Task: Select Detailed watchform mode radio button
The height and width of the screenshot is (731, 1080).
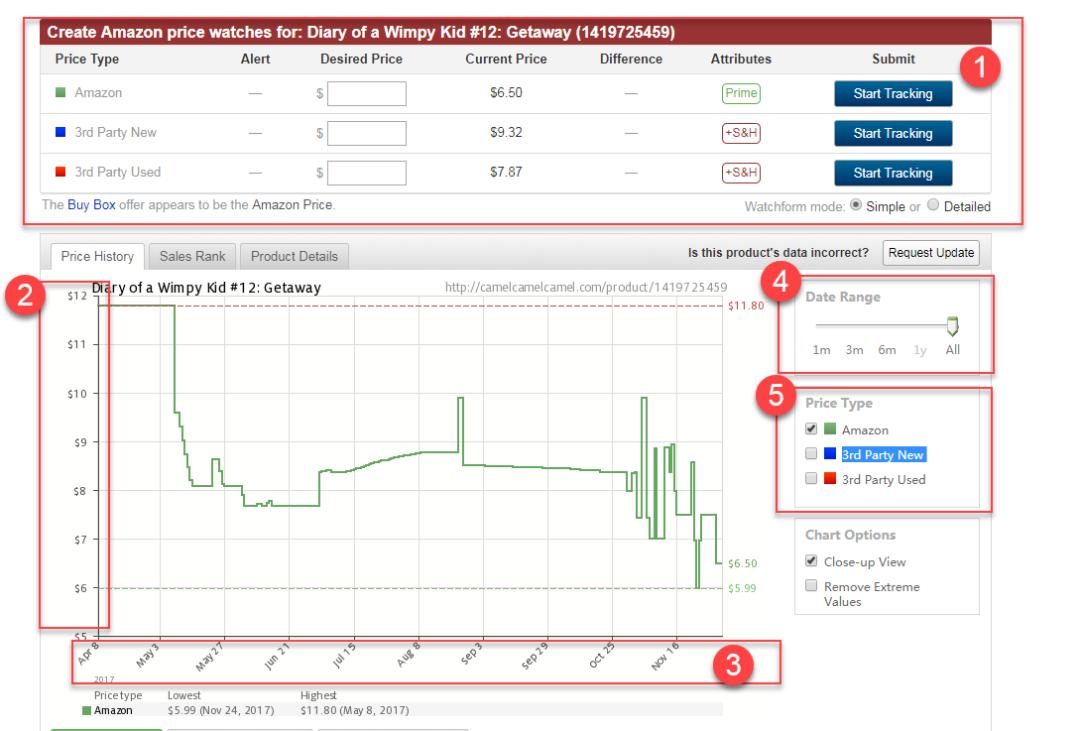Action: tap(933, 207)
